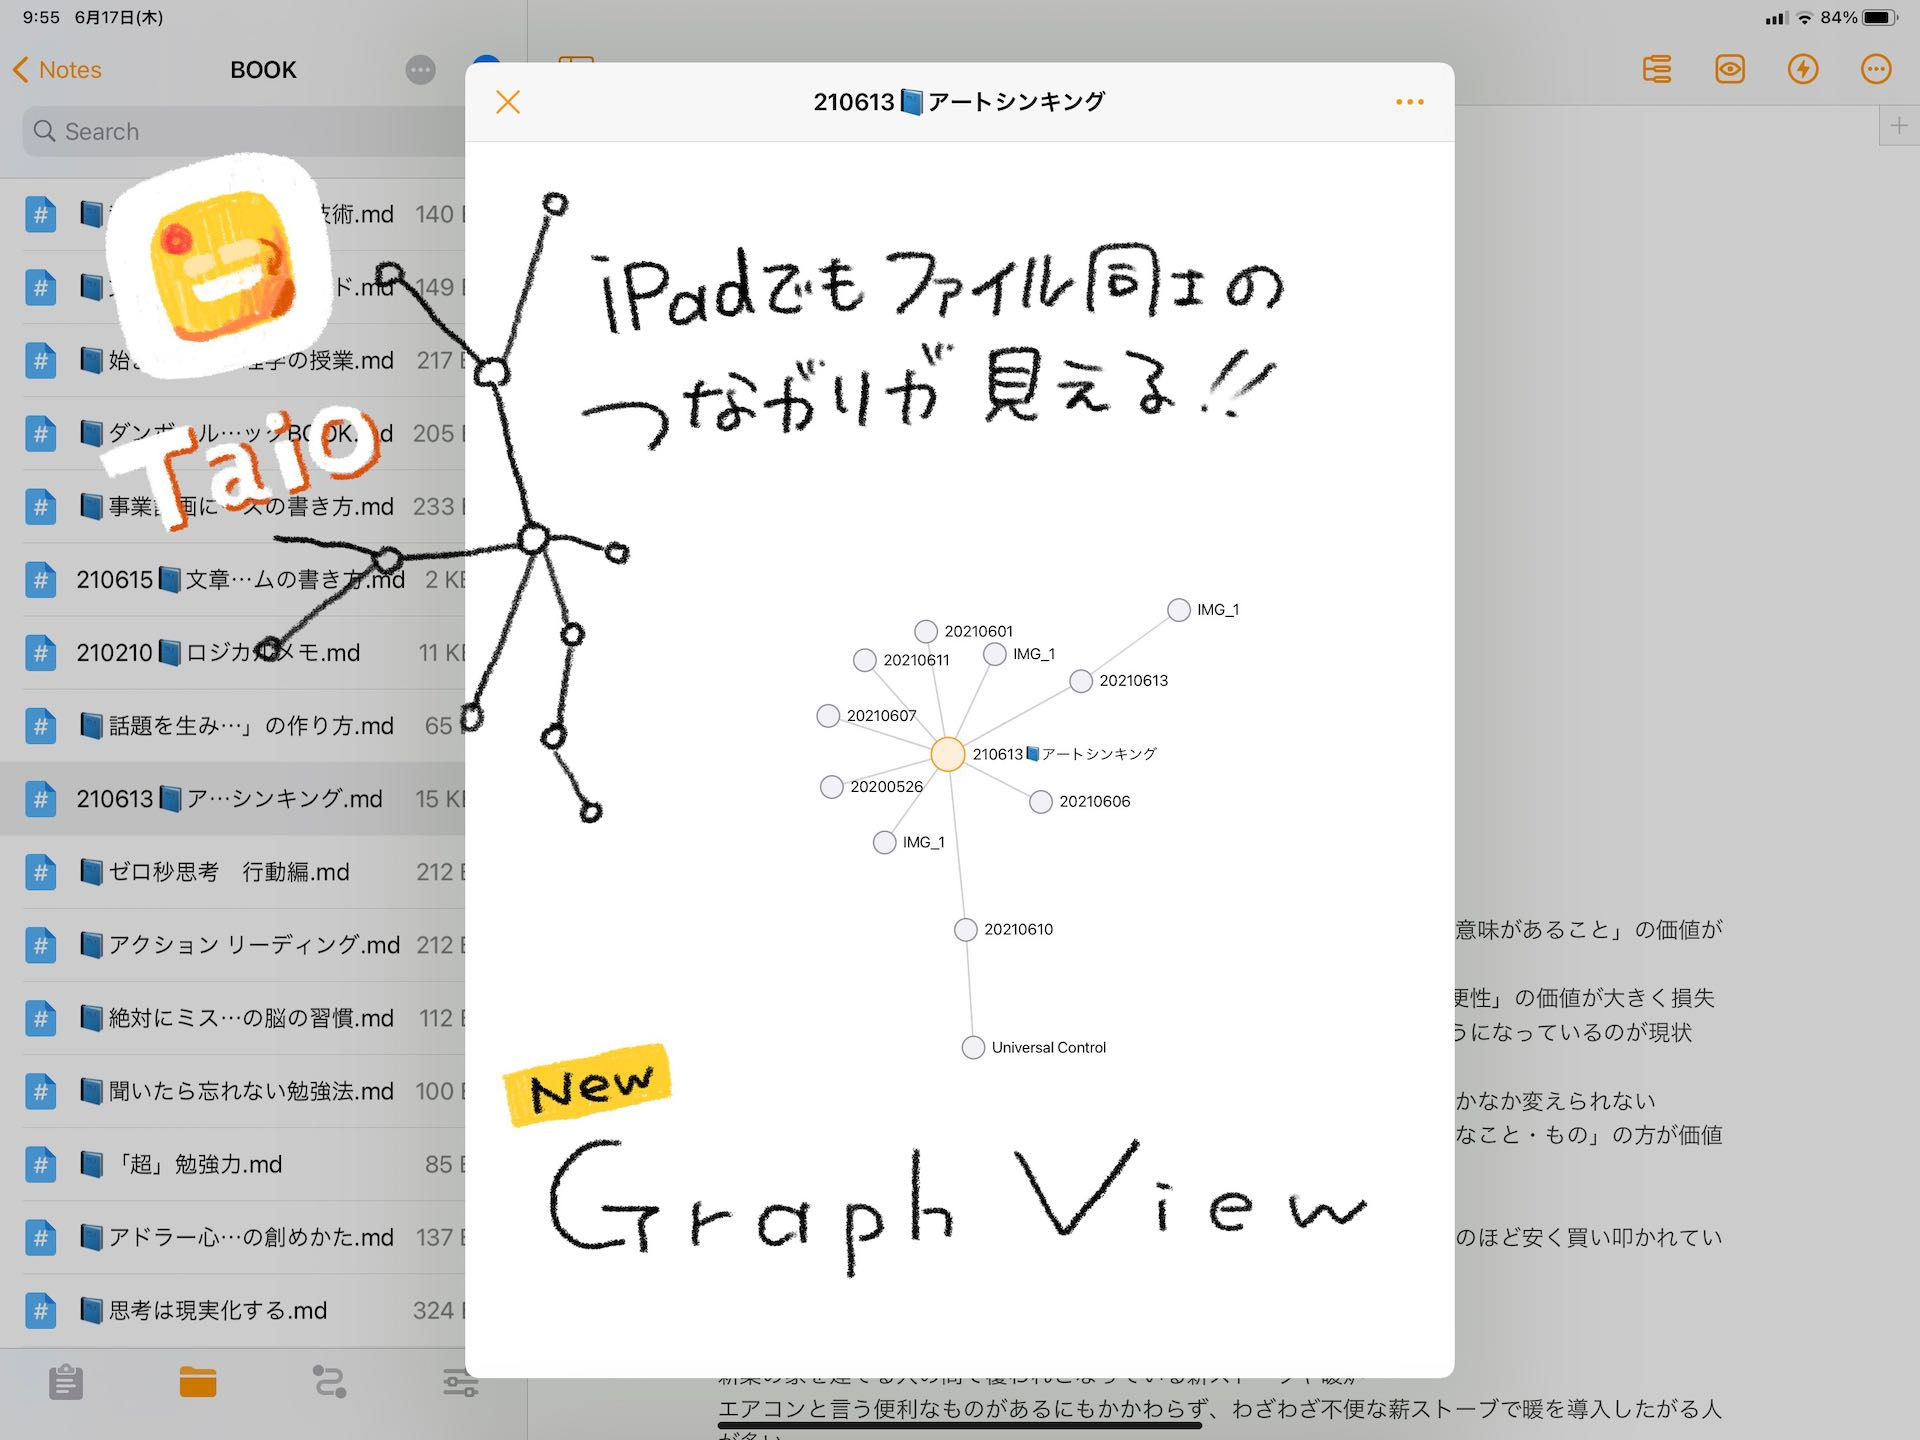Screen dimensions: 1920x1440
Task: Select graph node 20210613
Action: point(1081,681)
